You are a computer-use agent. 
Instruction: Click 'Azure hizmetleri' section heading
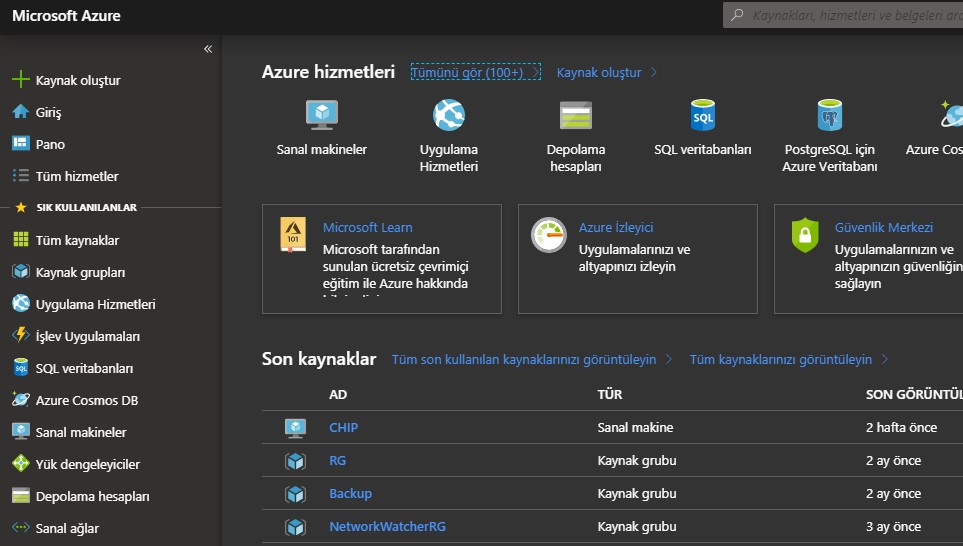[x=328, y=72]
